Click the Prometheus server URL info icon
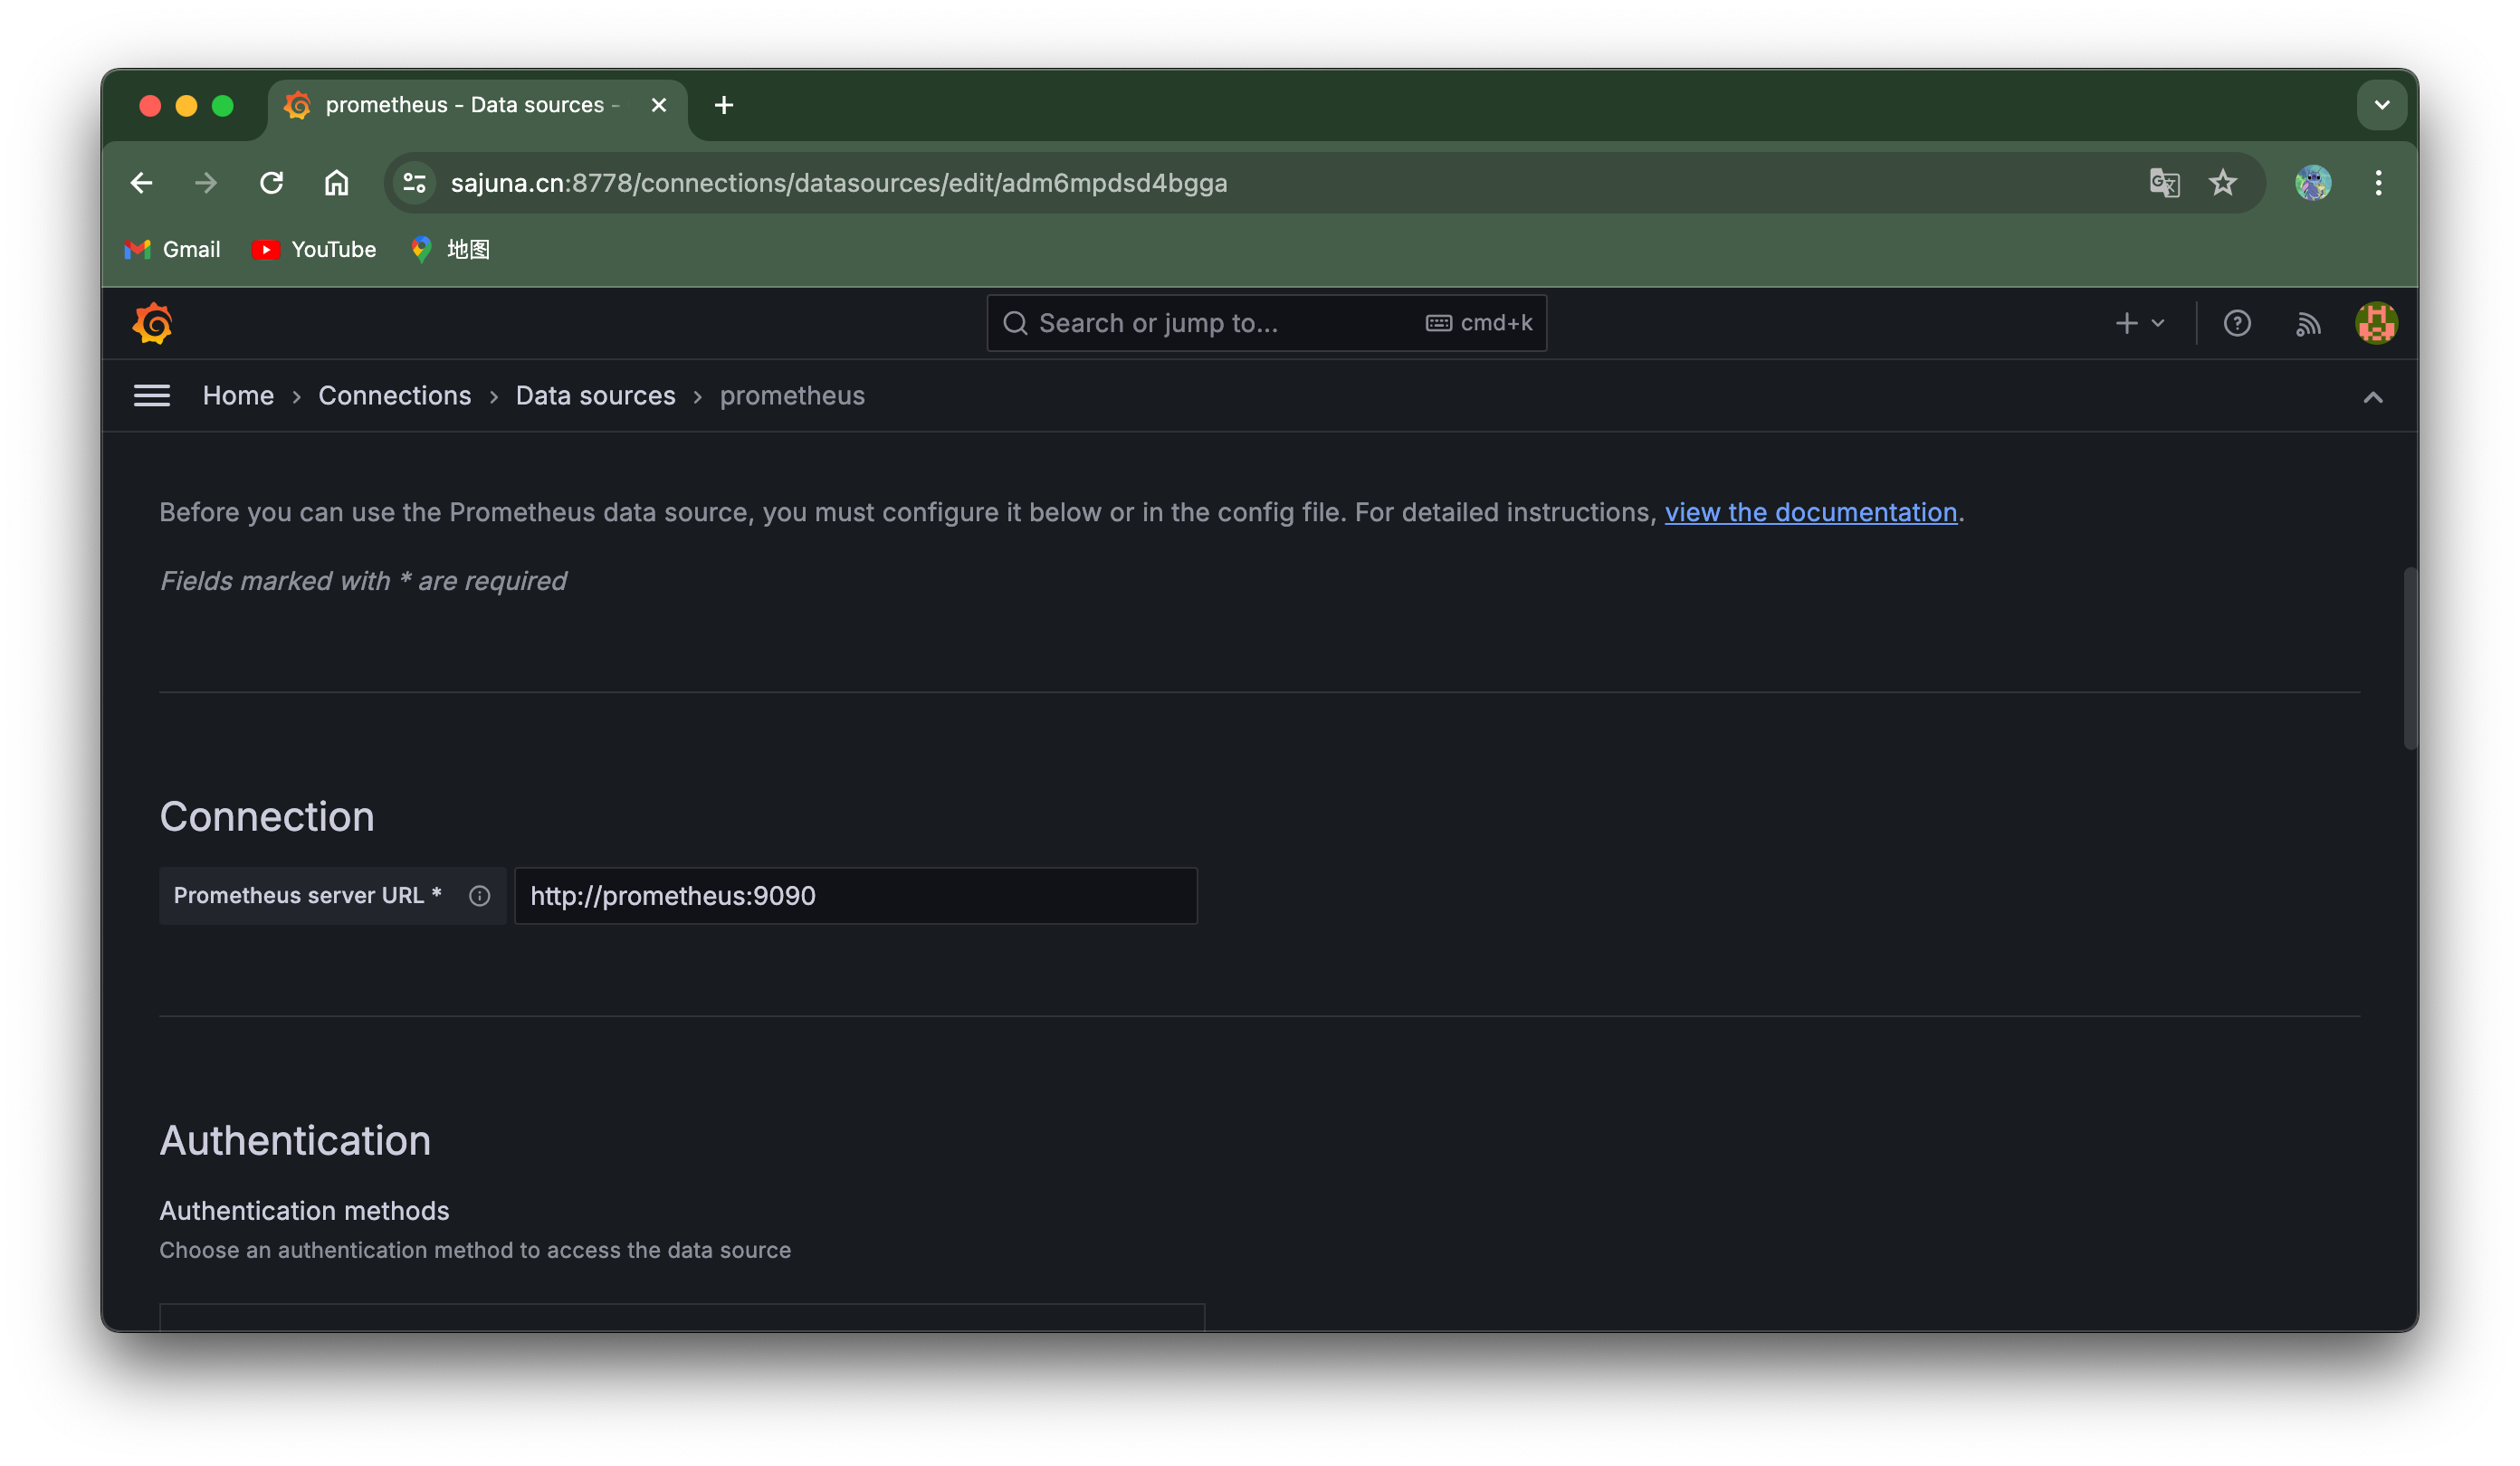The width and height of the screenshot is (2520, 1466). tap(479, 896)
